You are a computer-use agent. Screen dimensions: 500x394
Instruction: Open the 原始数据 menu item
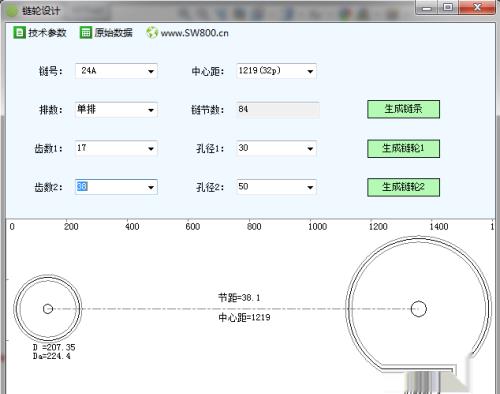[113, 33]
